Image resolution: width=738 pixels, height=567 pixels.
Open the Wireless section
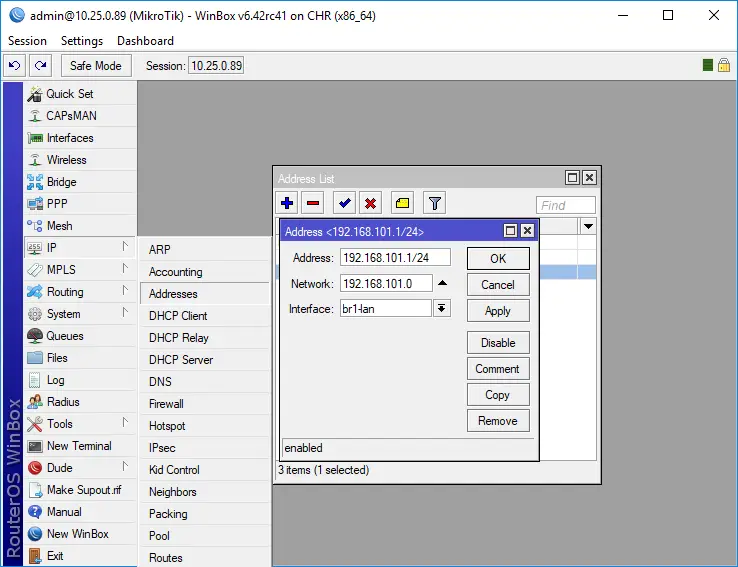[80, 160]
